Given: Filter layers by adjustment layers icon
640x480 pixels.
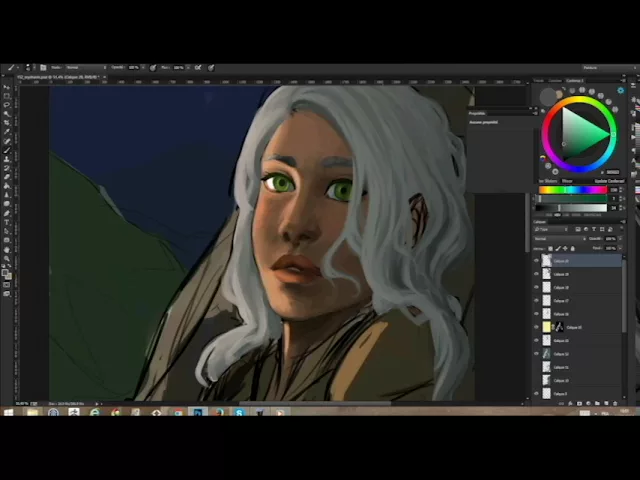Looking at the screenshot, I should (586, 229).
